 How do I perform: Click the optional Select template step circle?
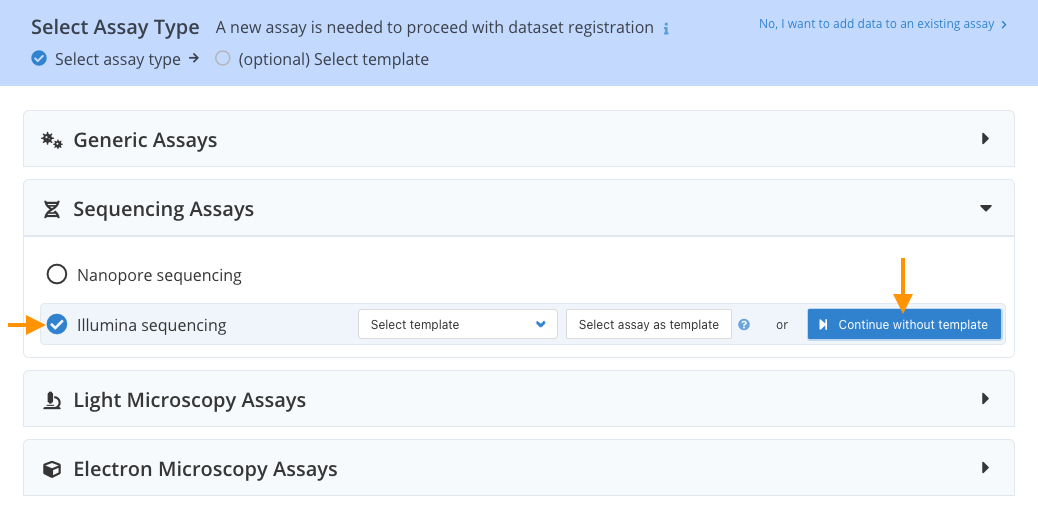(x=222, y=58)
